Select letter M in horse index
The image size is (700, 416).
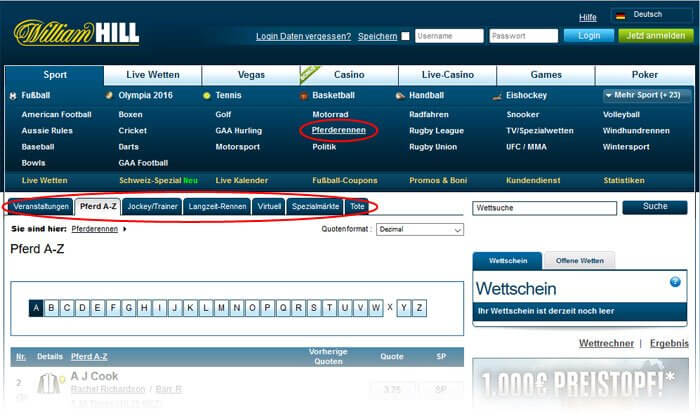(x=221, y=308)
